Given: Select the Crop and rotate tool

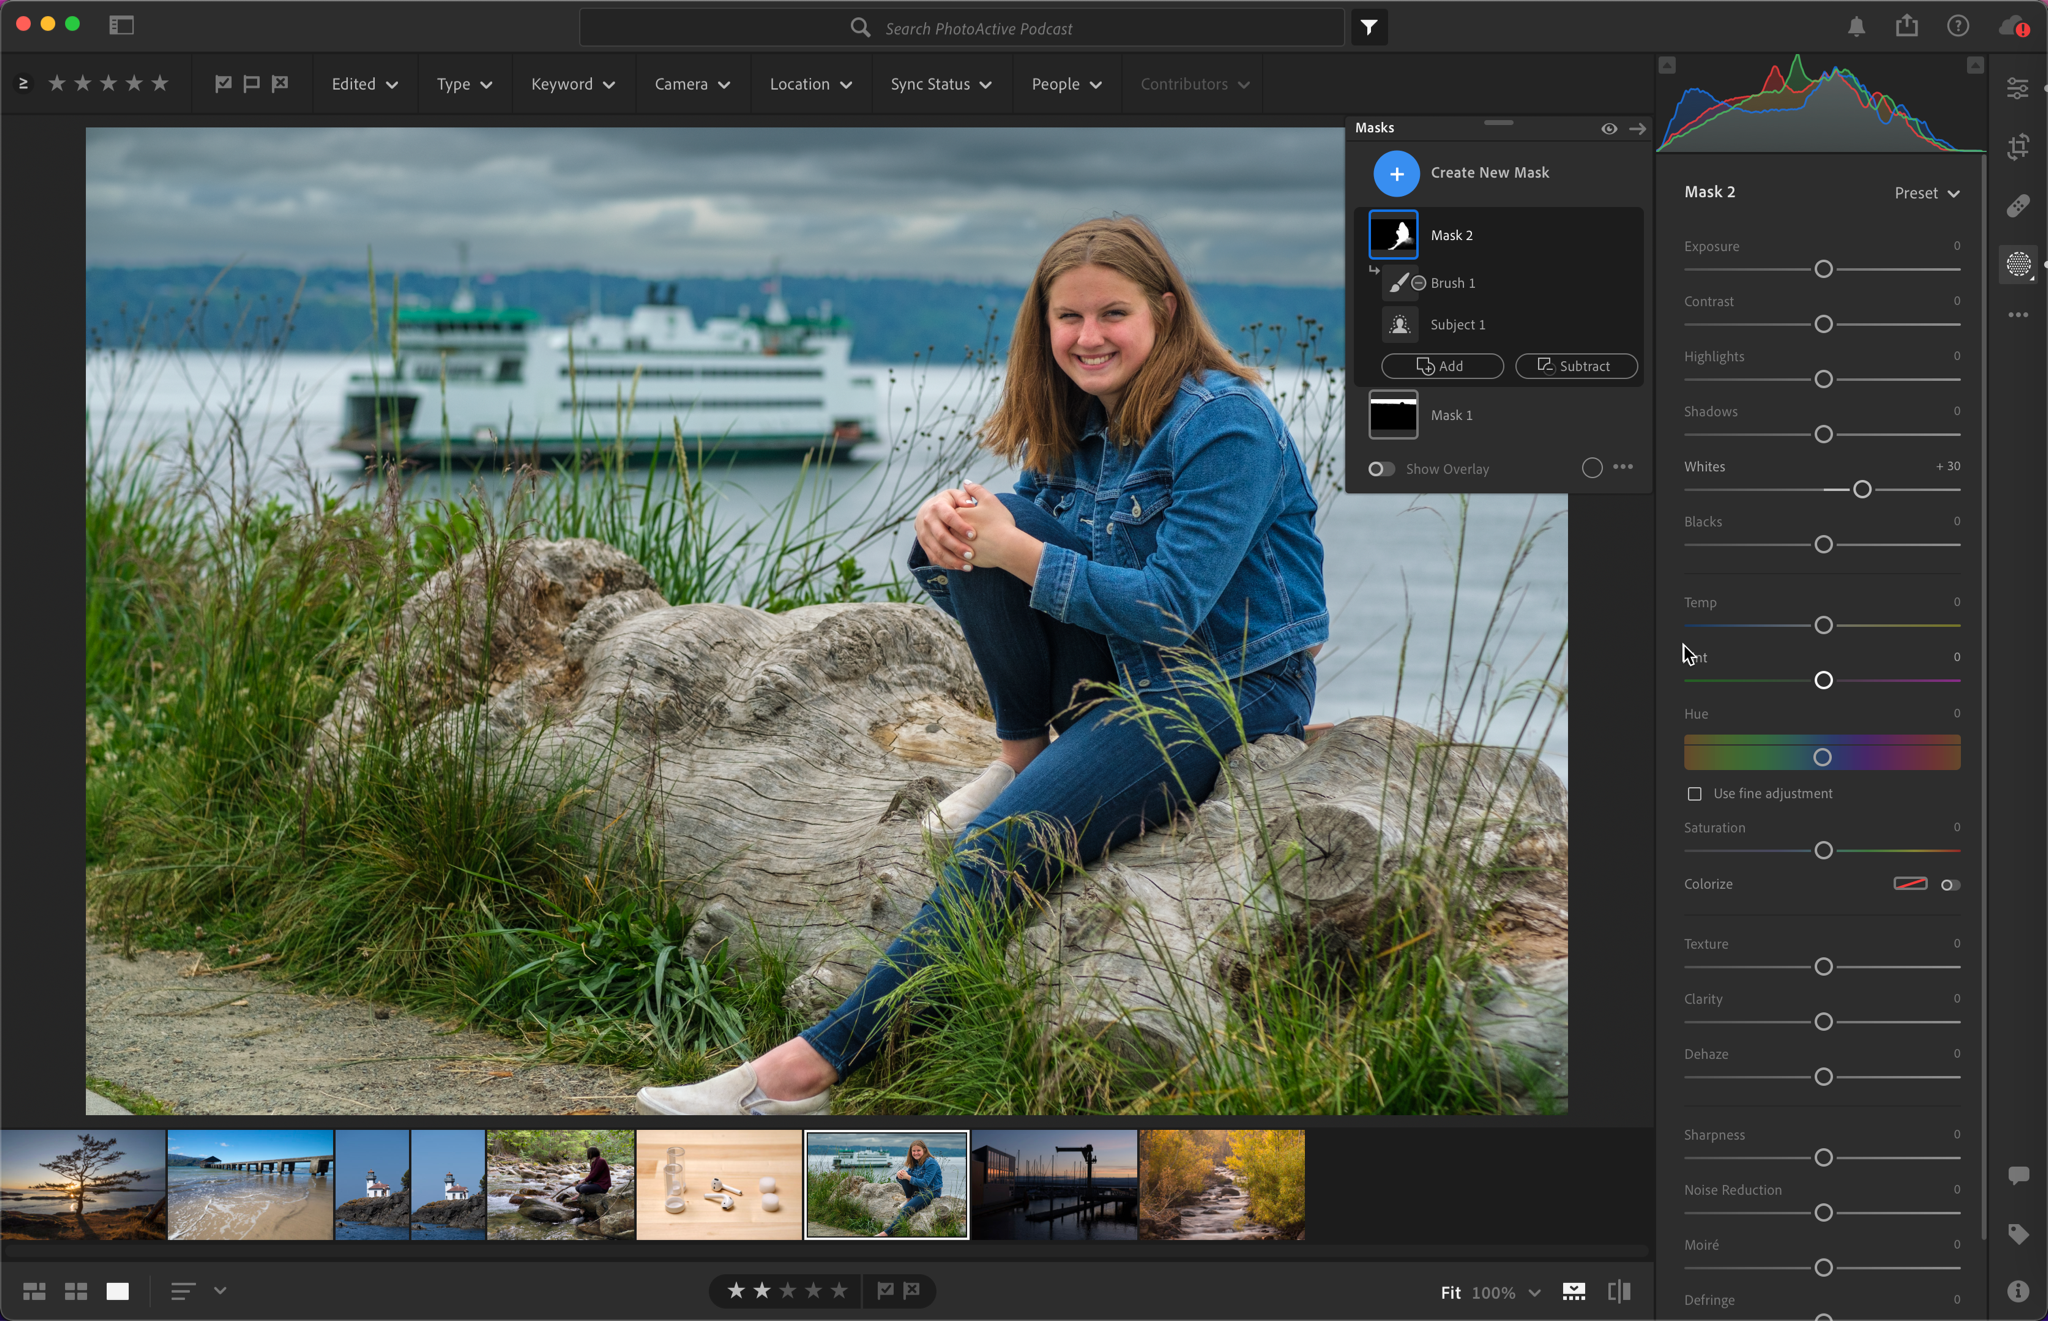Looking at the screenshot, I should click(x=2018, y=147).
